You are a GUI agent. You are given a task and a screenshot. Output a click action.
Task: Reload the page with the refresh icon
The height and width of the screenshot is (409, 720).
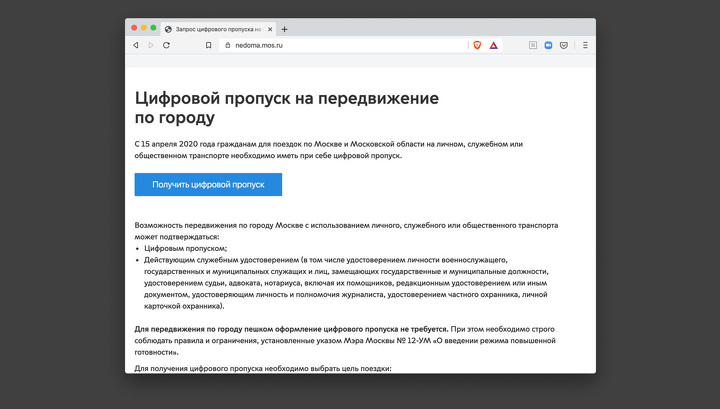[166, 45]
